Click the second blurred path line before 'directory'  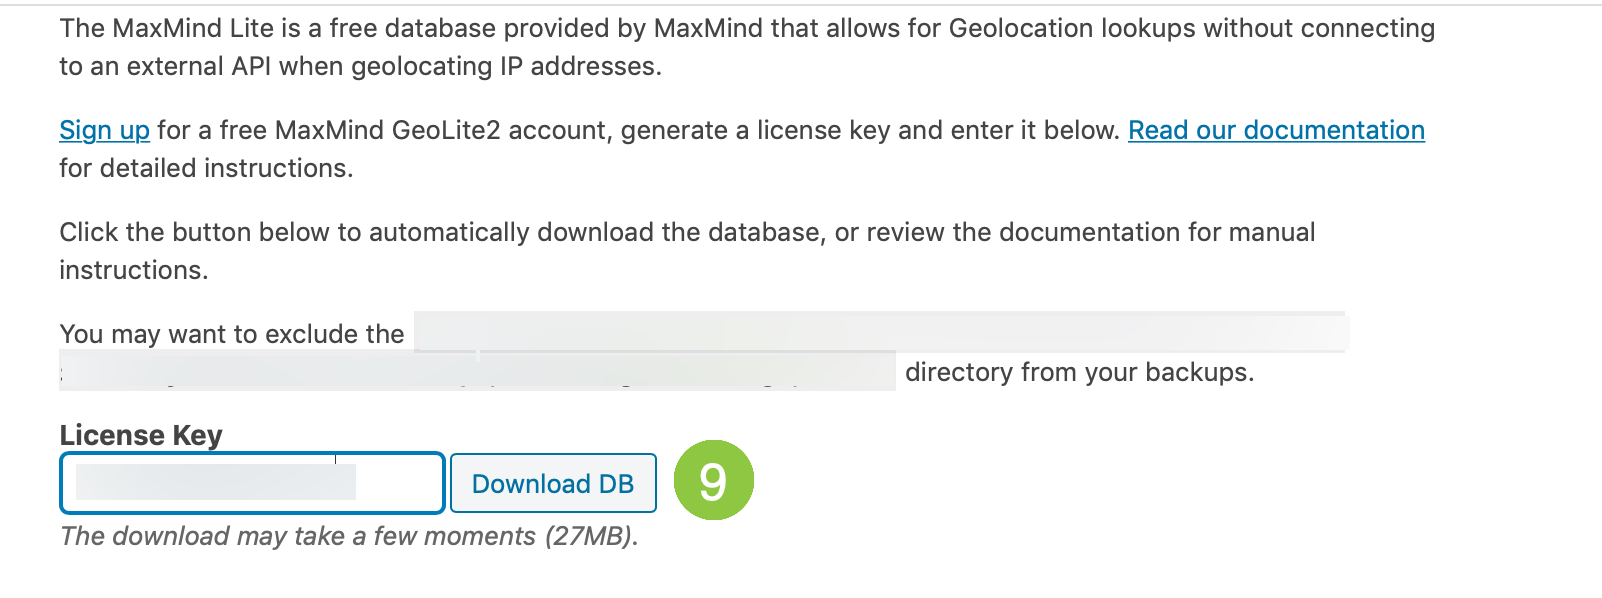pyautogui.click(x=478, y=371)
